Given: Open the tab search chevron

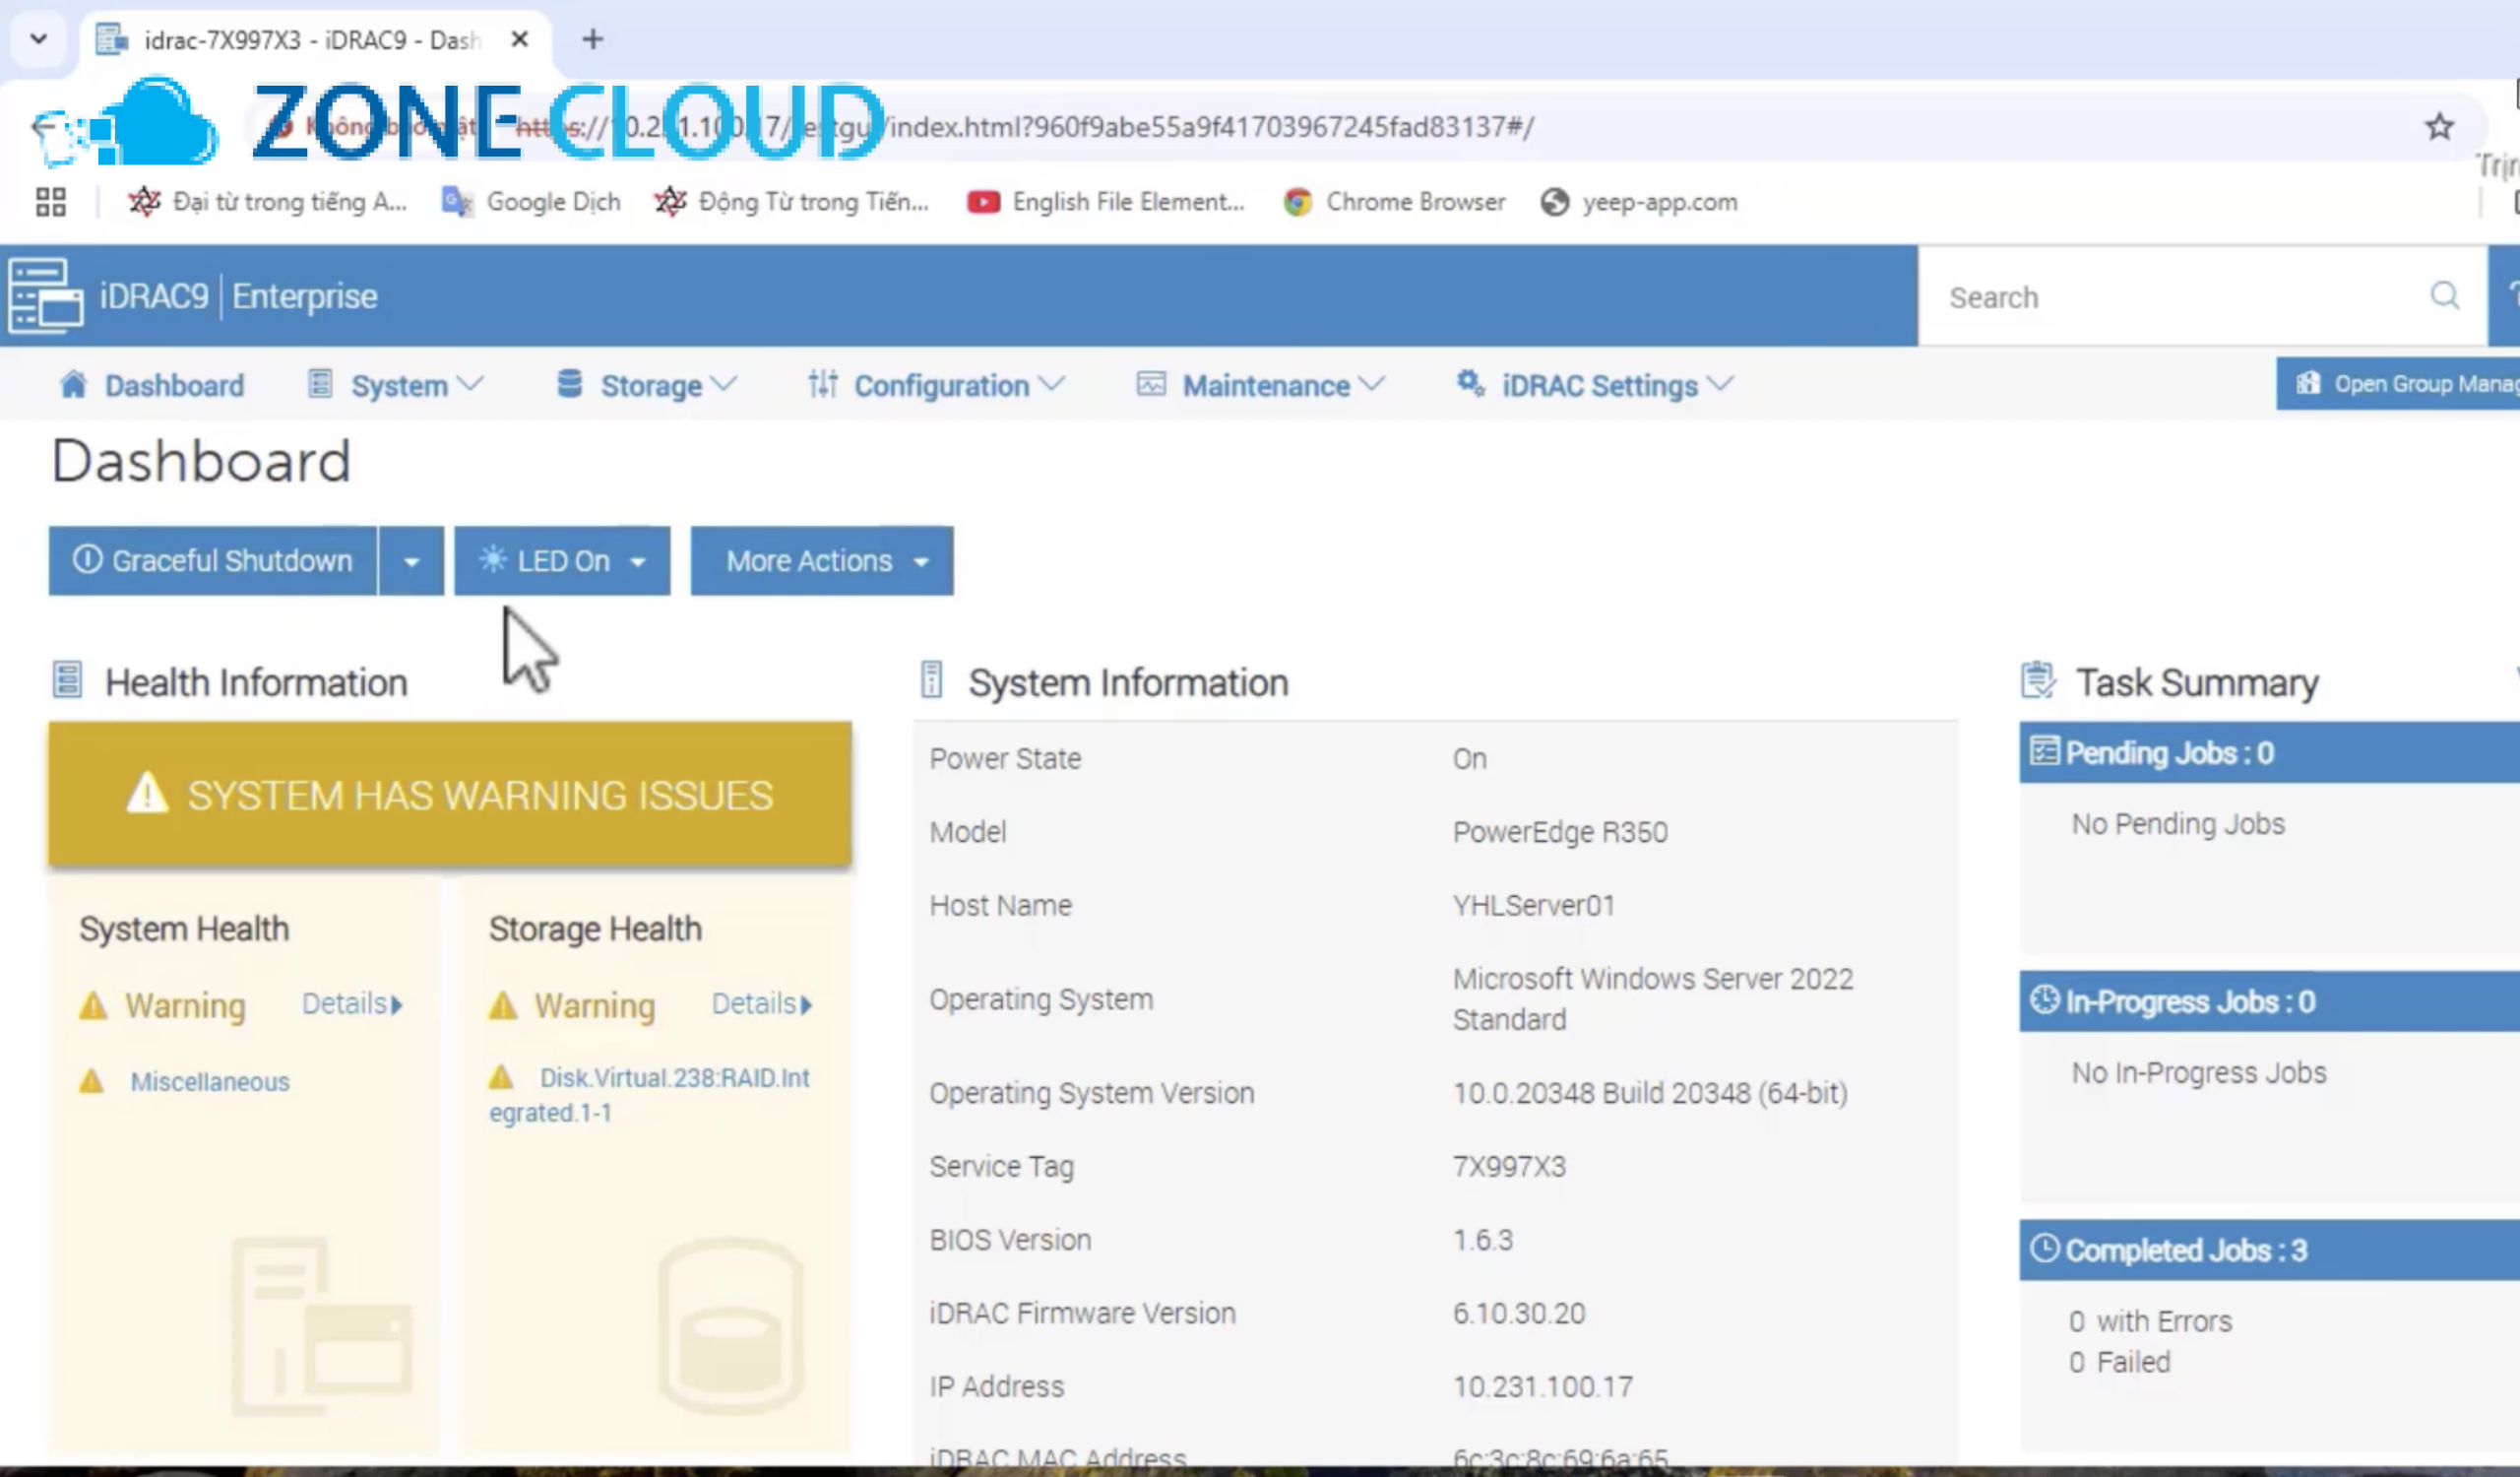Looking at the screenshot, I should [x=38, y=39].
